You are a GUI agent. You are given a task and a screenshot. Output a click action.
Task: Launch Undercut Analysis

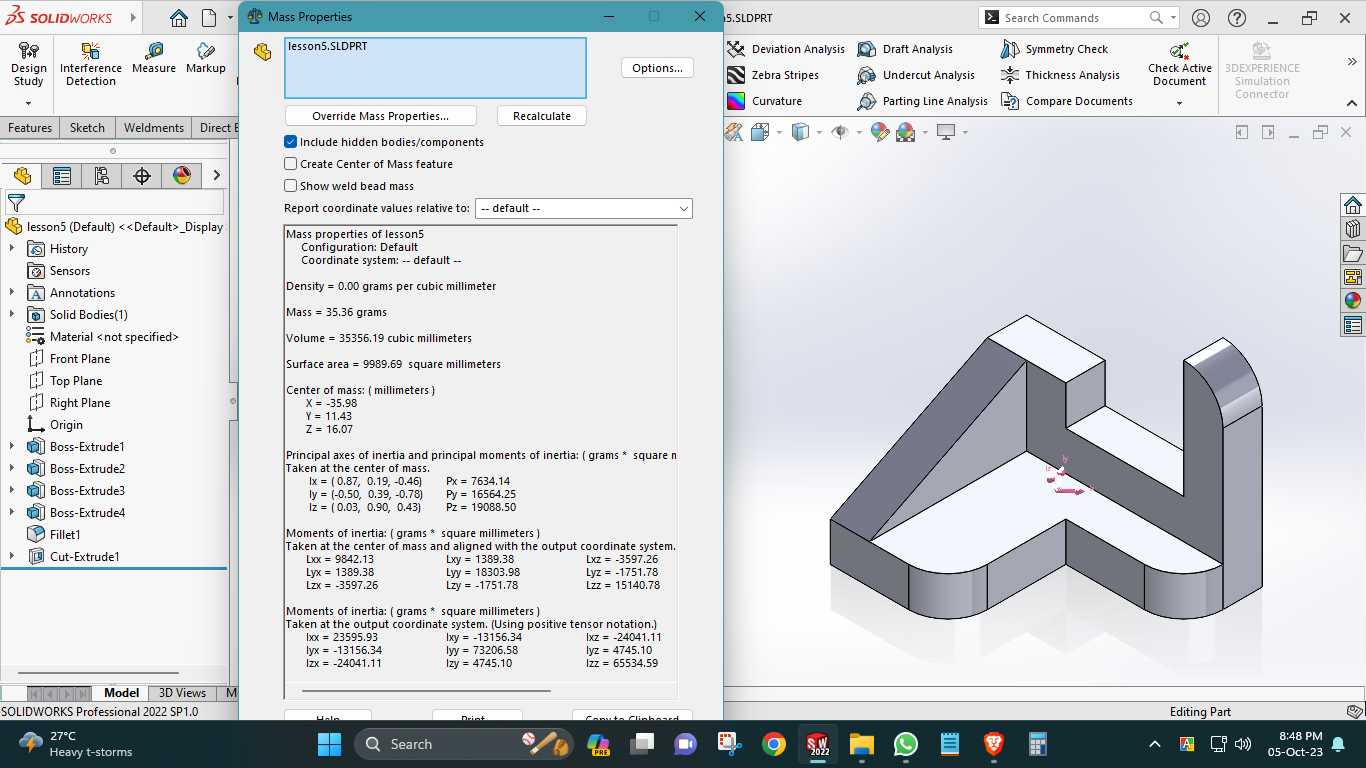click(916, 75)
